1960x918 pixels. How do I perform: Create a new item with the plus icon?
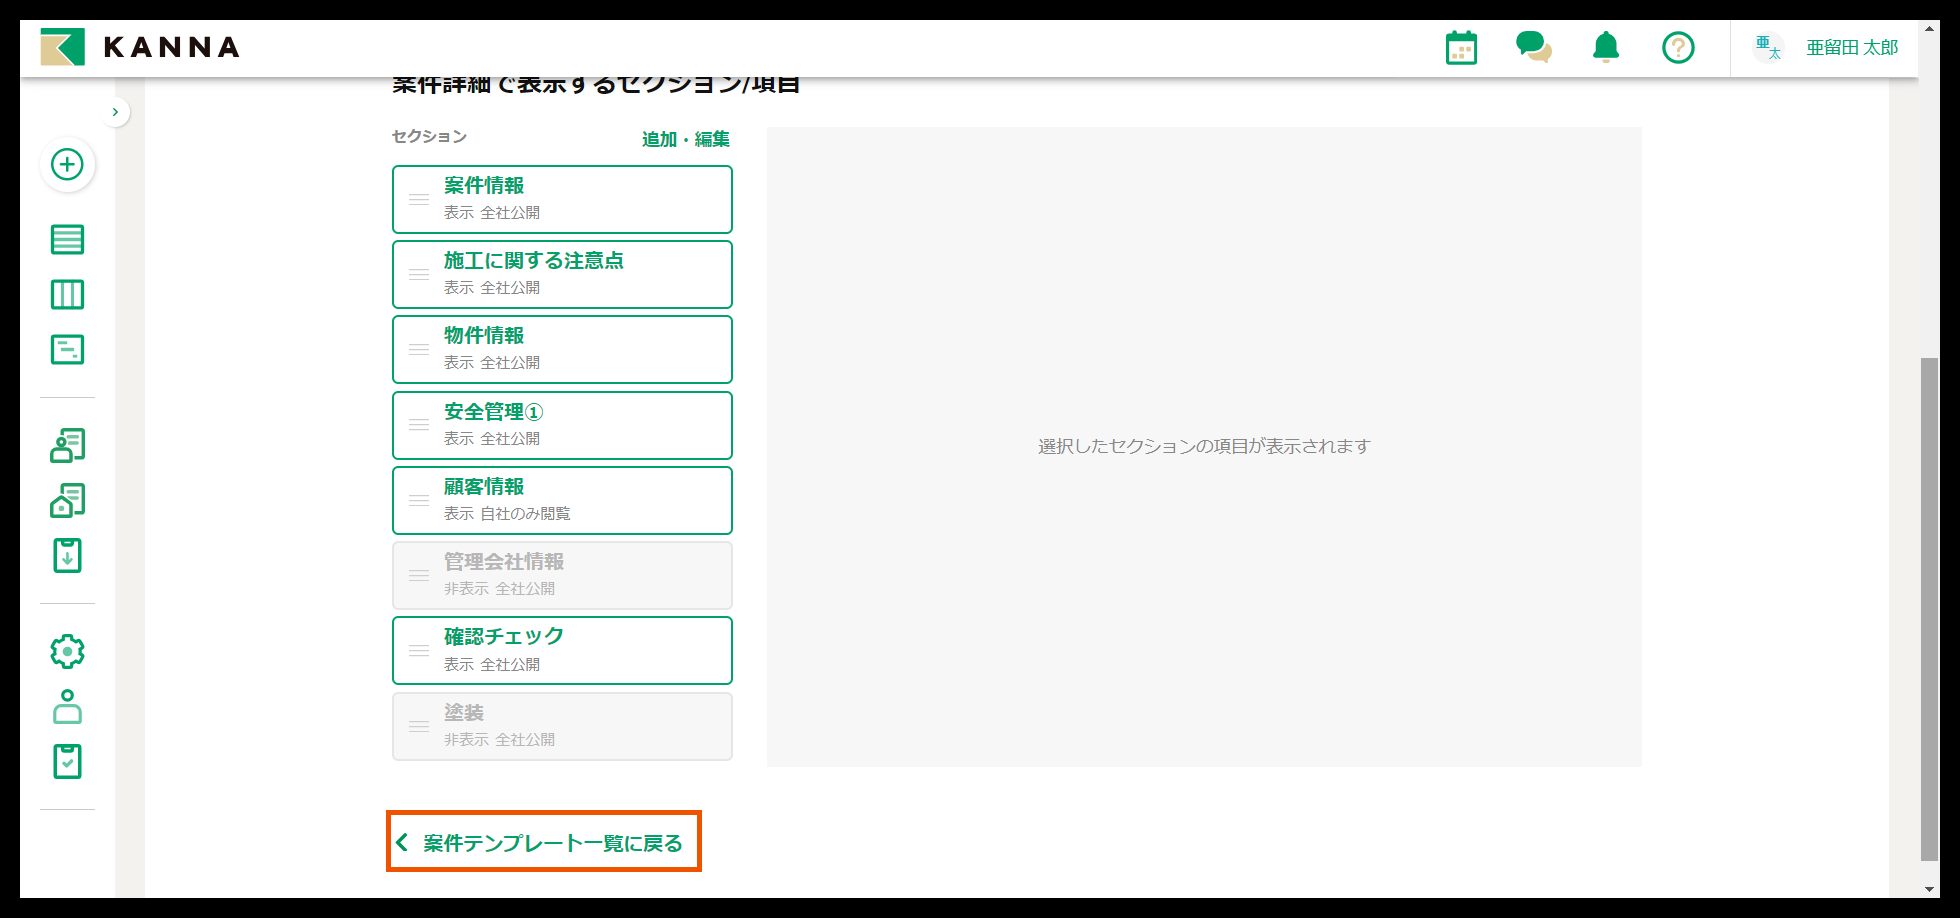(67, 165)
